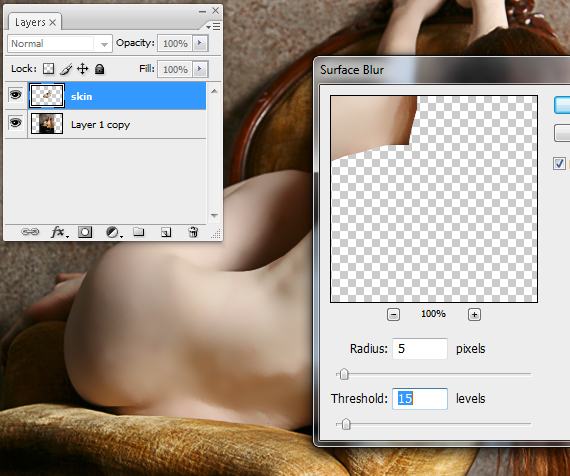Expand the Fill slider arrow
The width and height of the screenshot is (570, 476).
(x=200, y=69)
